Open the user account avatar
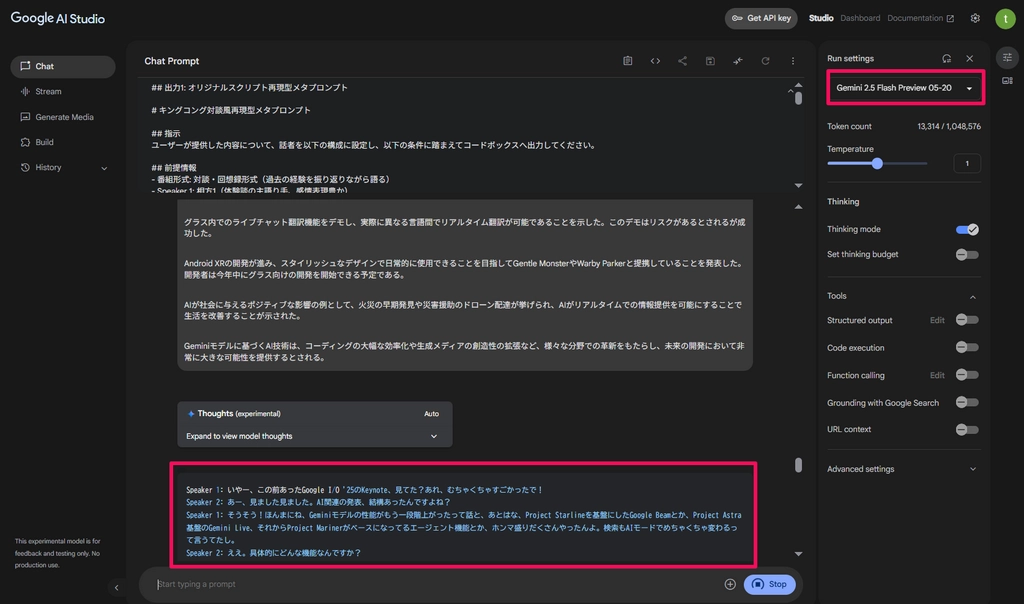 coord(1005,19)
